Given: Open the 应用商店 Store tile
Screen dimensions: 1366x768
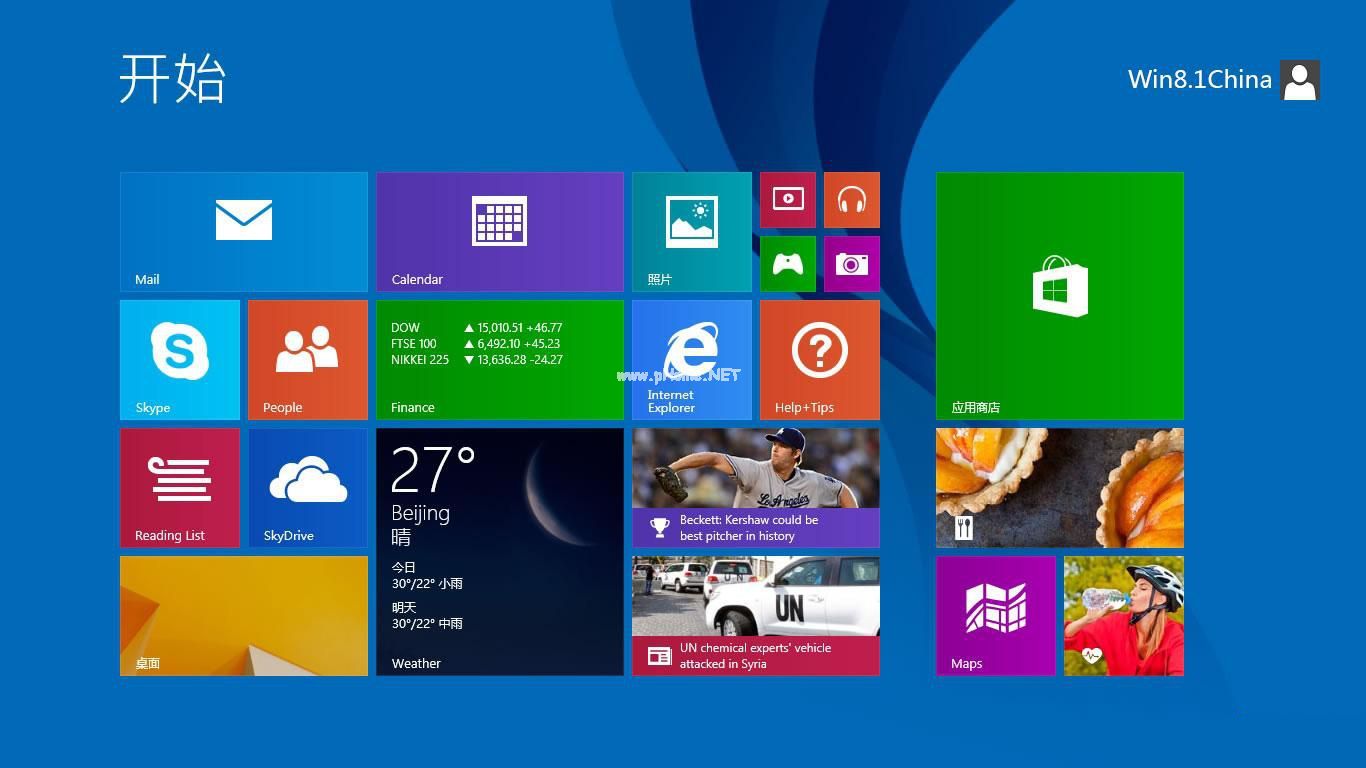Looking at the screenshot, I should click(x=1059, y=294).
